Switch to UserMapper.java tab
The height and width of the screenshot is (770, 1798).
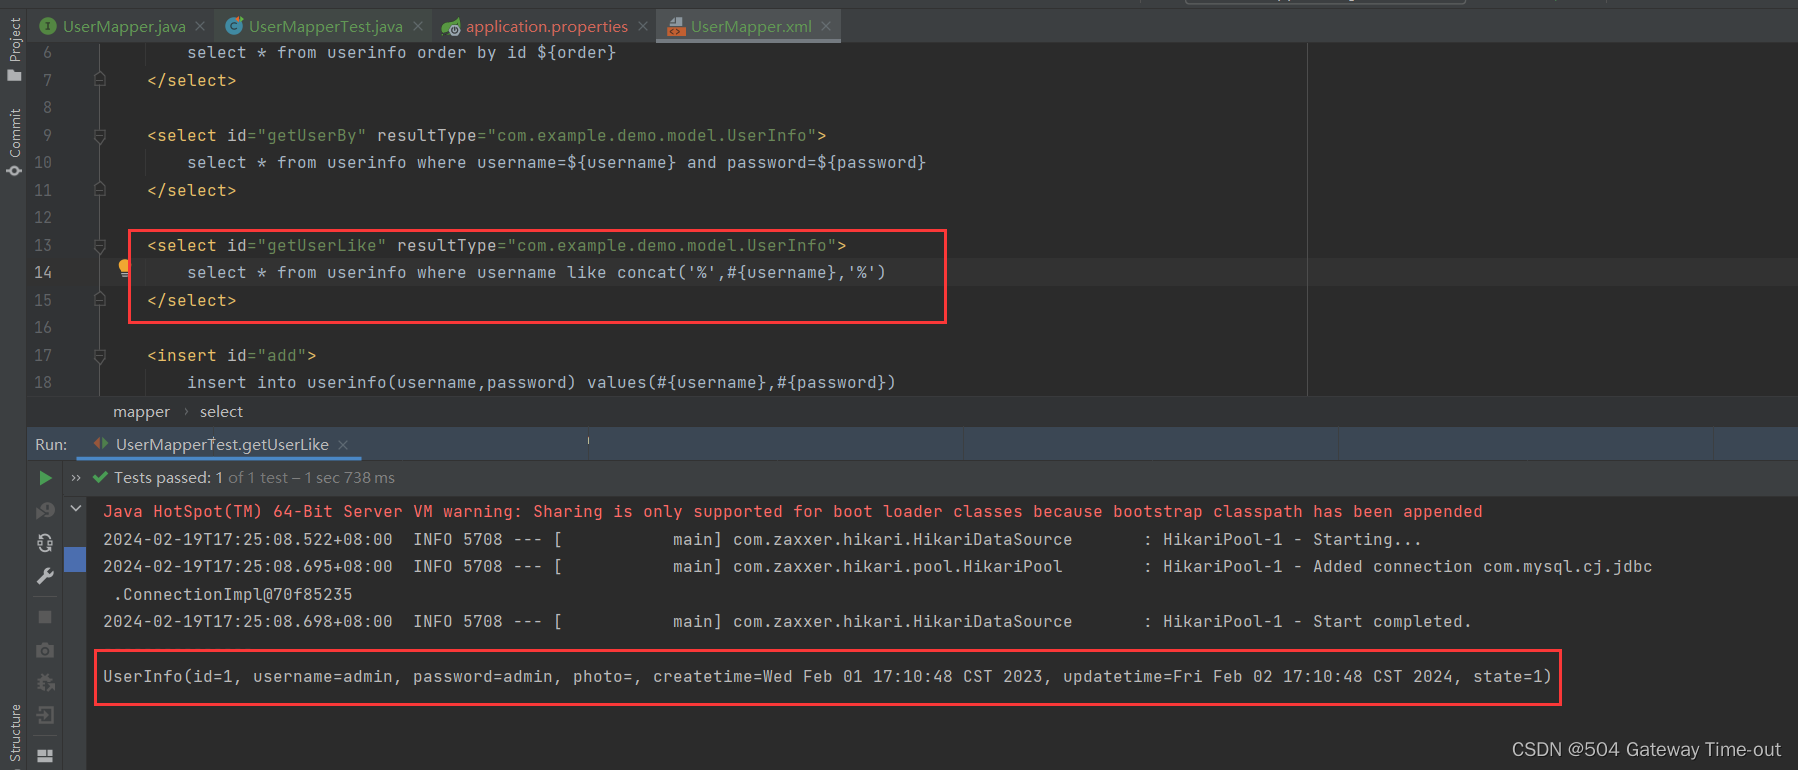[124, 26]
